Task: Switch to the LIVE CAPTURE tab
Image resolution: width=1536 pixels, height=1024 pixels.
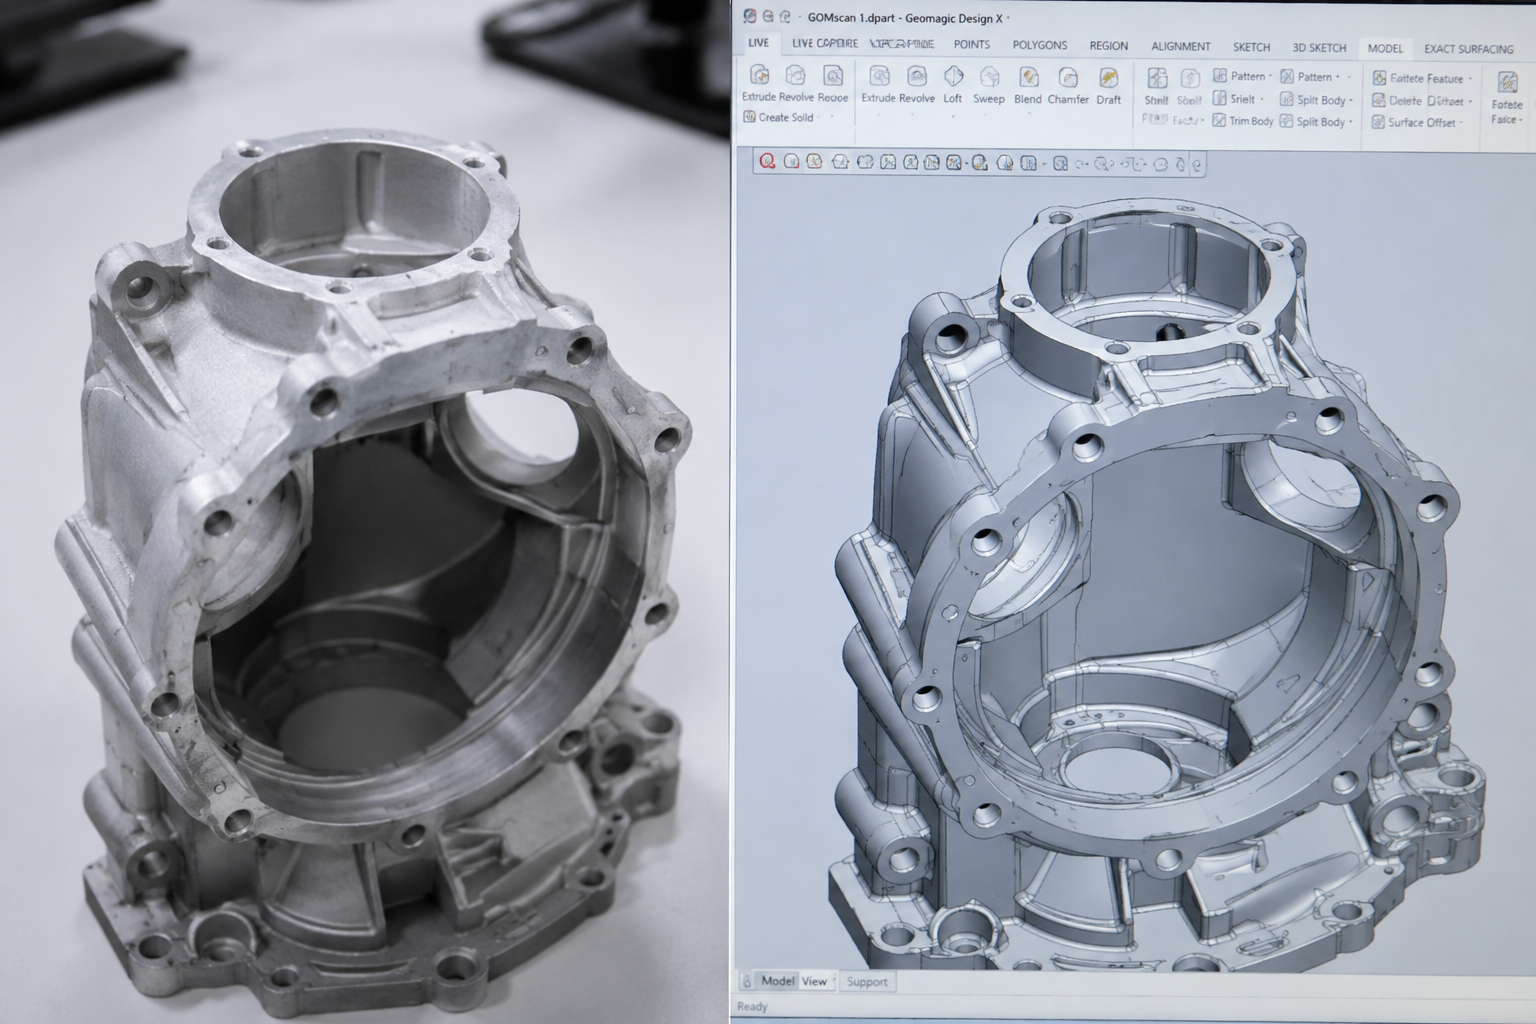Action: pyautogui.click(x=825, y=43)
